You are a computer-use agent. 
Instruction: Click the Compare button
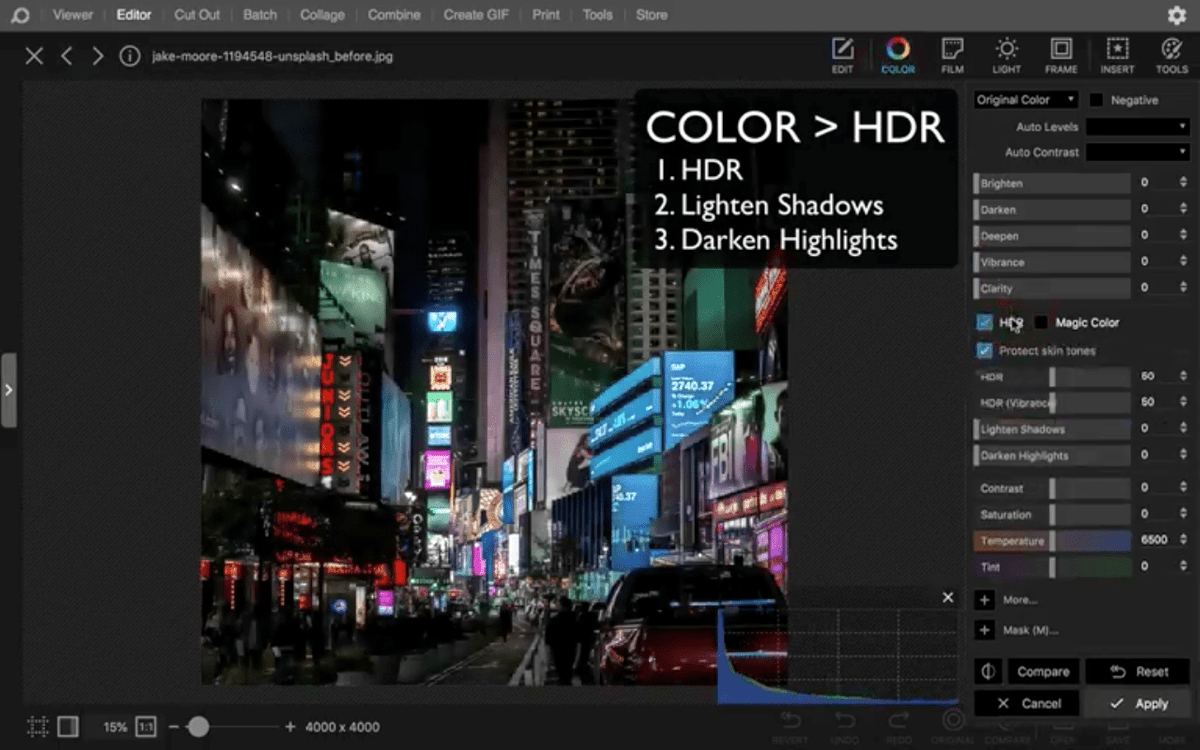(1042, 671)
